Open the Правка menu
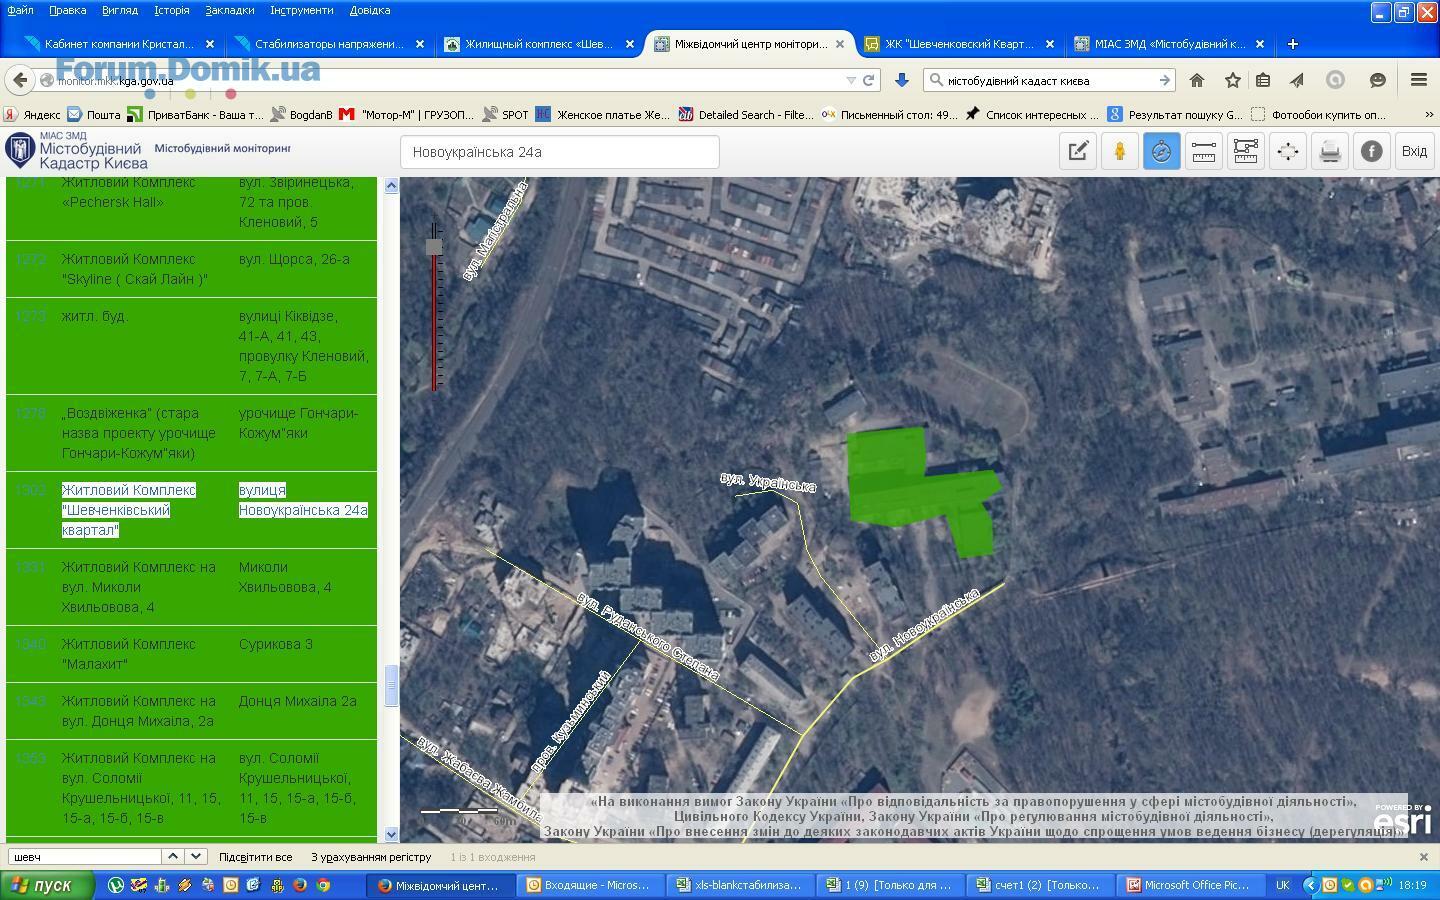This screenshot has height=900, width=1440. point(67,10)
